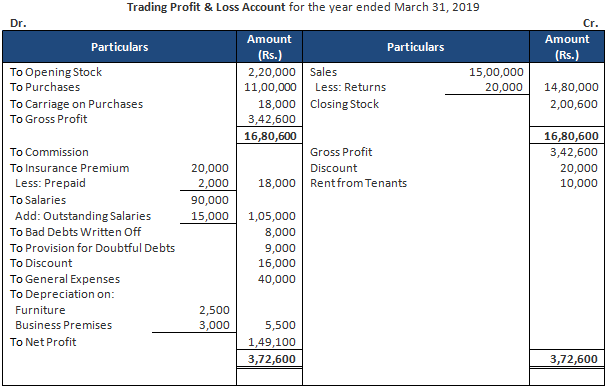Select the Business Premises depreciation 3,000

214,325
